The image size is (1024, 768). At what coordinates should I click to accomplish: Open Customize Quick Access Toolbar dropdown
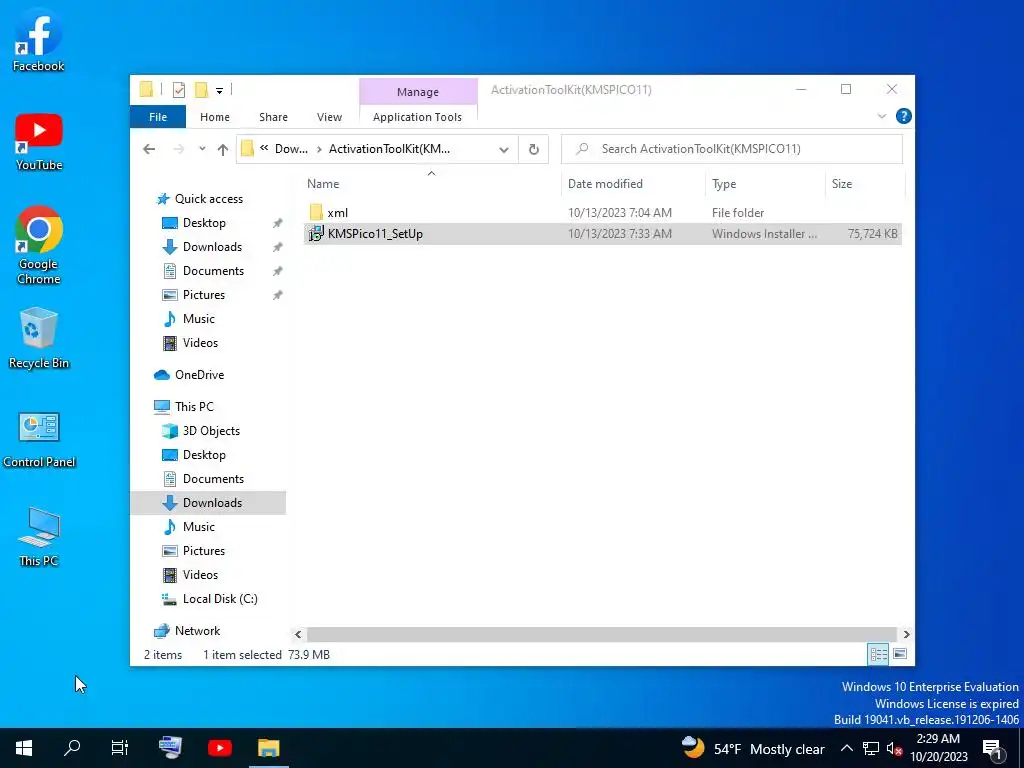tap(219, 91)
